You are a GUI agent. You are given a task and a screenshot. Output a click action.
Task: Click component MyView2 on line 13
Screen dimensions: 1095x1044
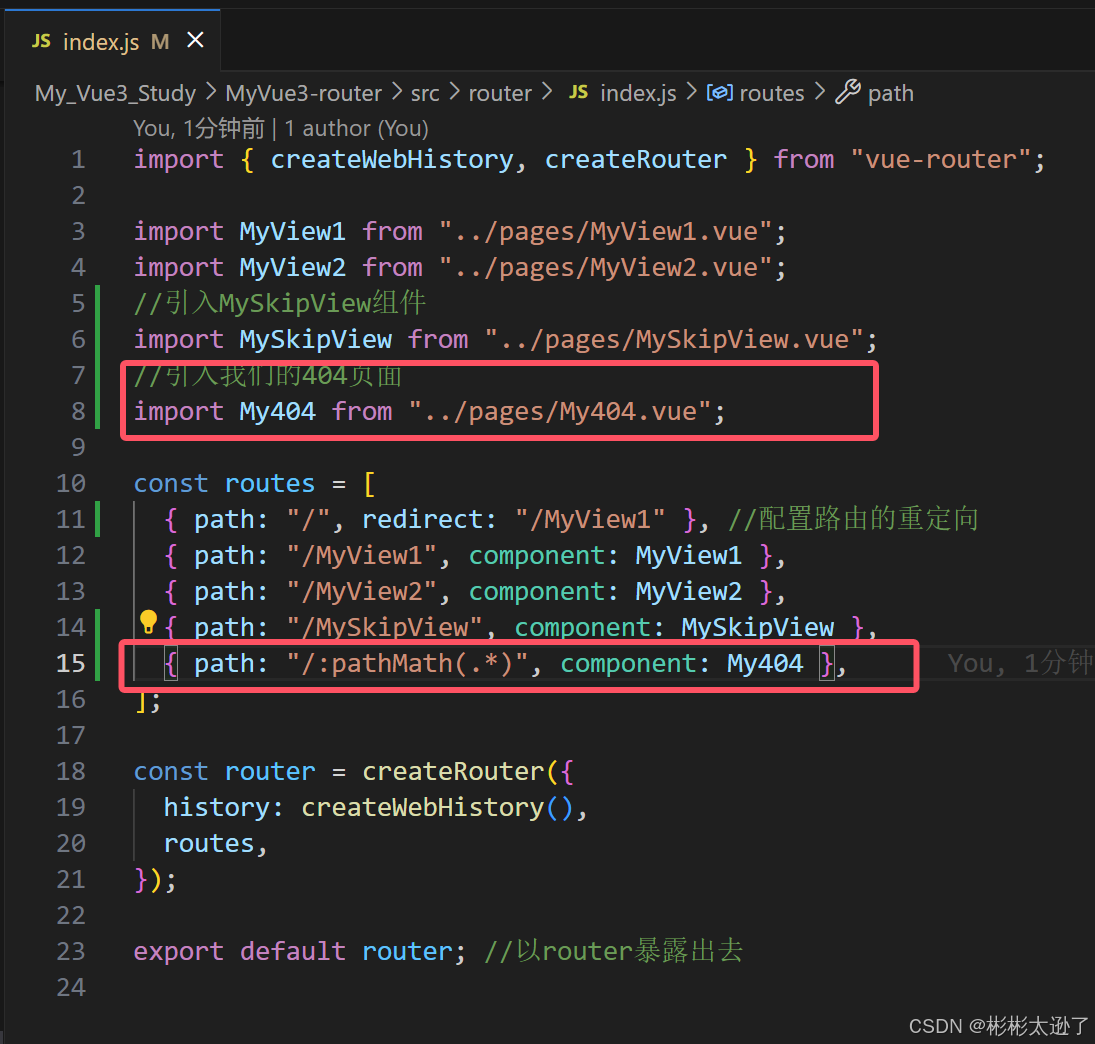pos(688,591)
